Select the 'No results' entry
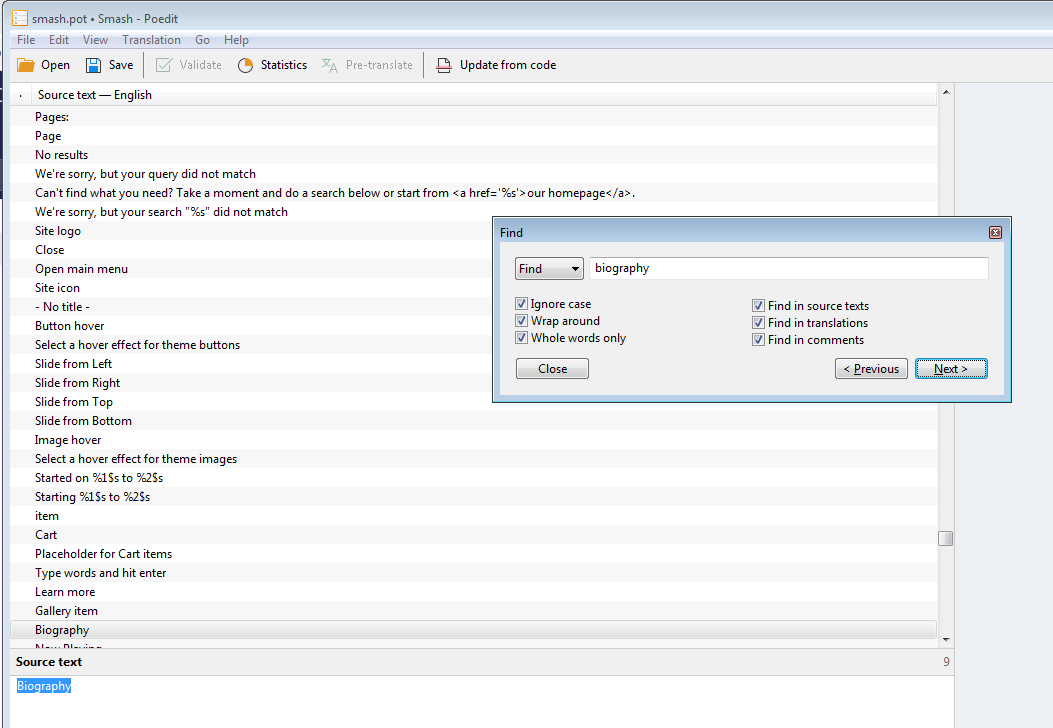 click(x=473, y=154)
